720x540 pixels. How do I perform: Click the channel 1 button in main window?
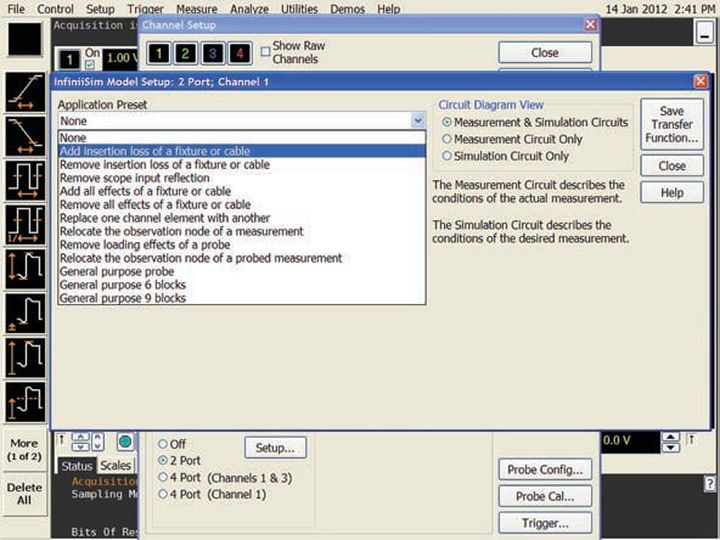(69, 59)
